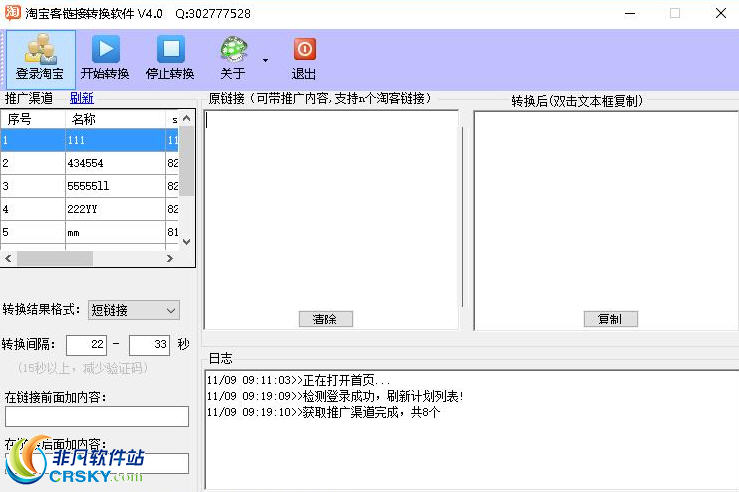The height and width of the screenshot is (492, 739).
Task: Open the 关于 about icon
Action: click(x=233, y=59)
